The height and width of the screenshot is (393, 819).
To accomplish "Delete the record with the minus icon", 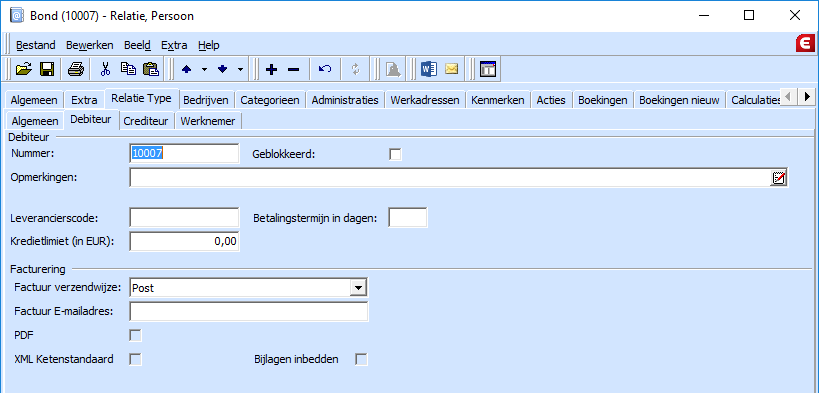I will tap(294, 69).
